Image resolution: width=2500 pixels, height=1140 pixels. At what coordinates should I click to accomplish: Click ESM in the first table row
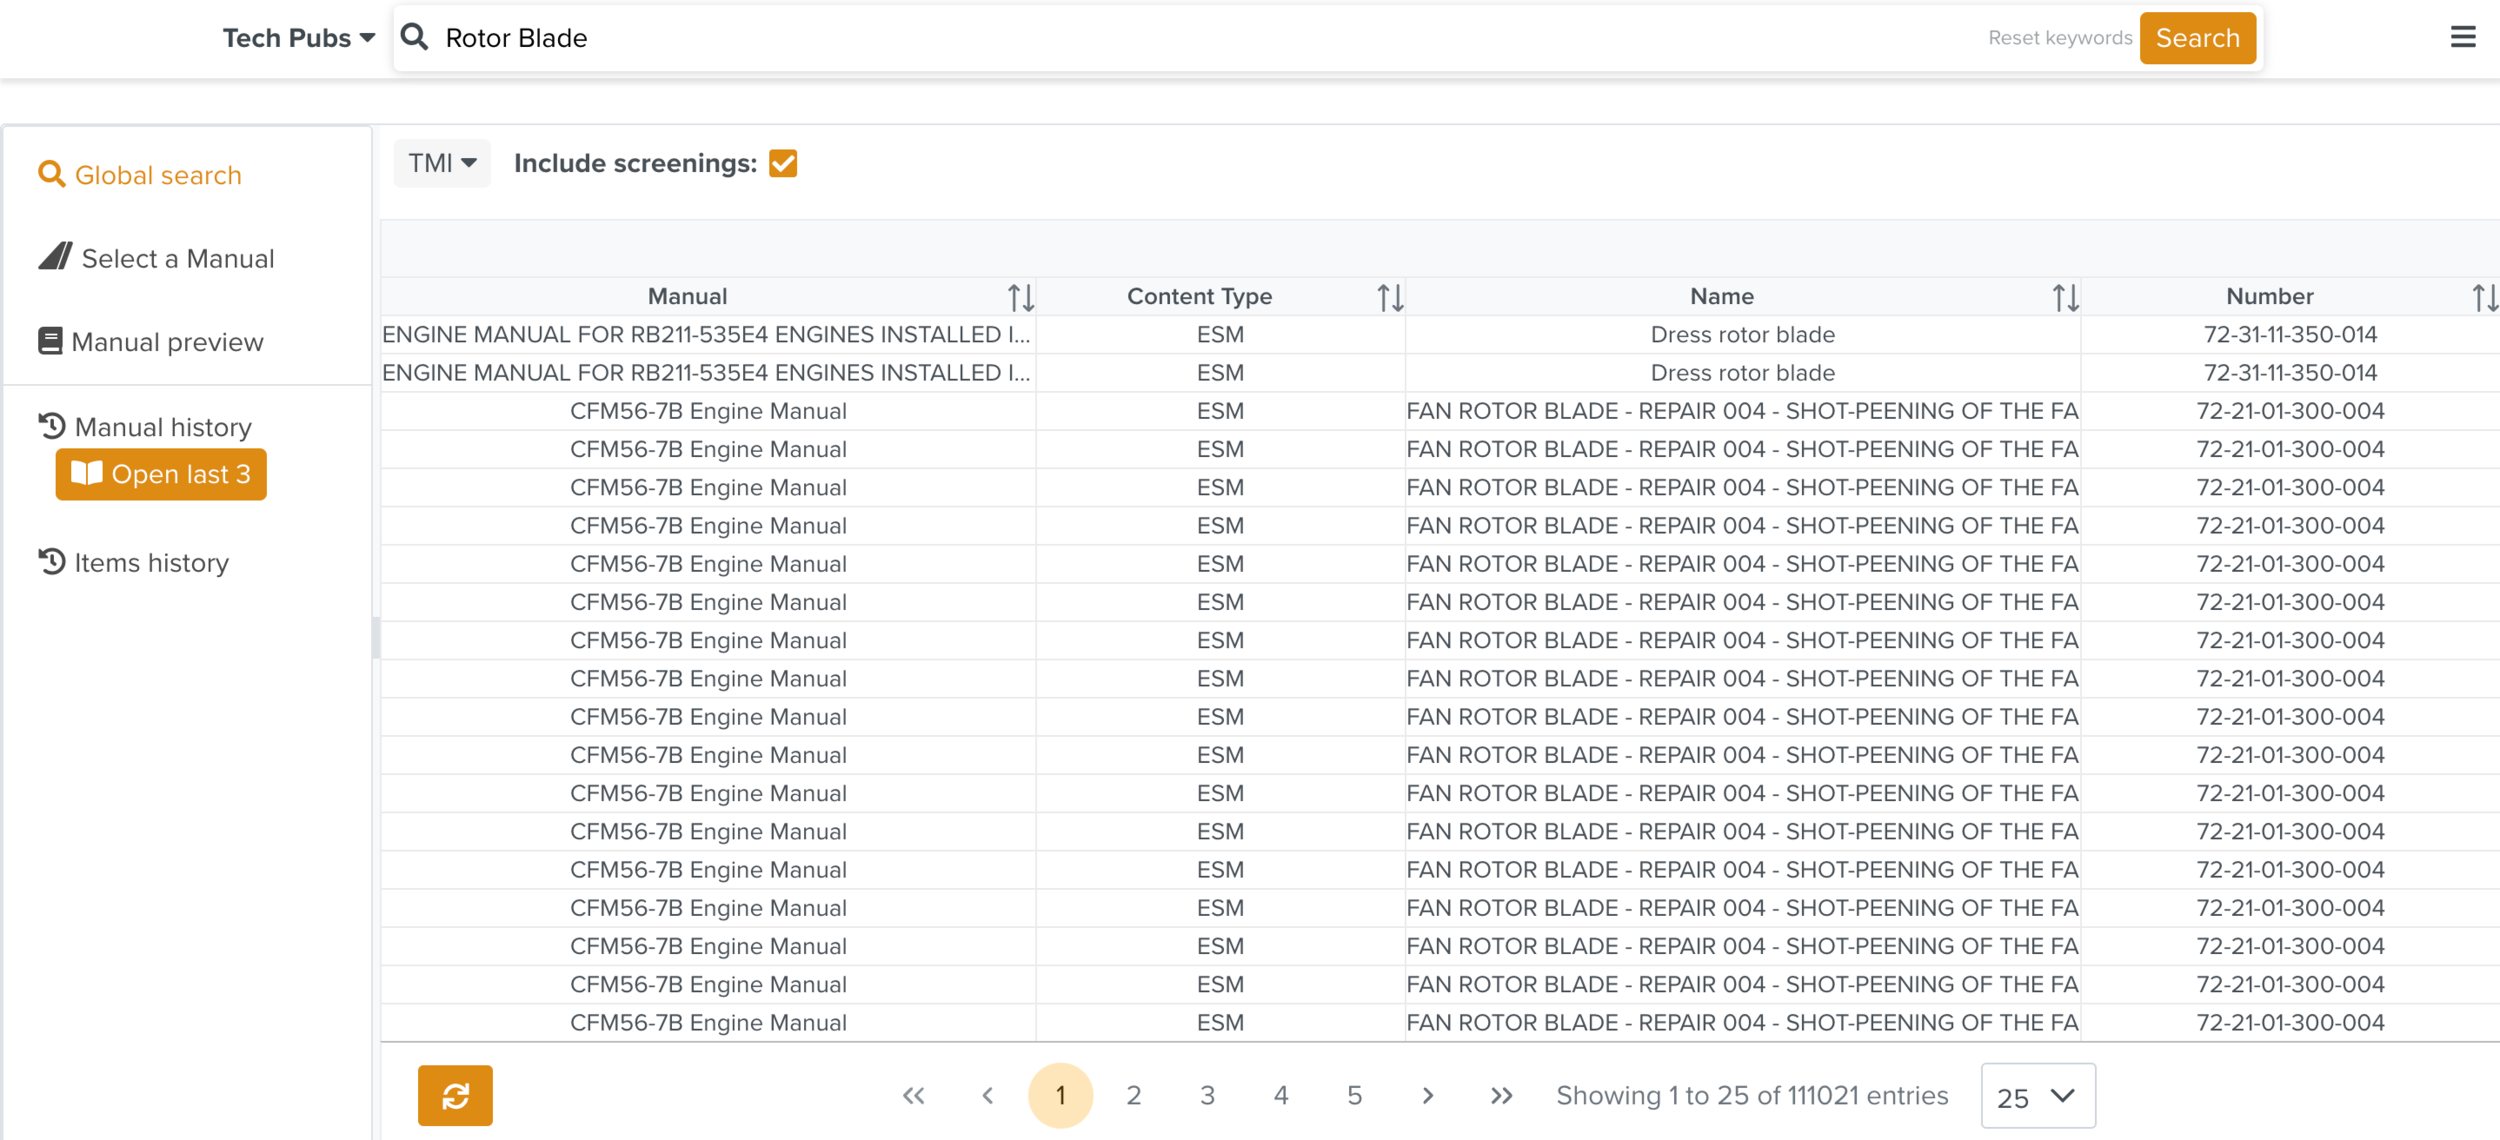pyautogui.click(x=1220, y=334)
